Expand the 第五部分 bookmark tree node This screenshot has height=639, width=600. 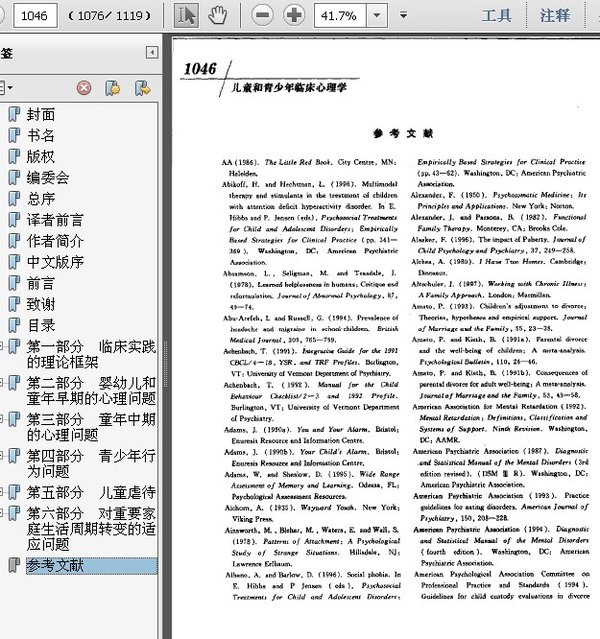[2, 492]
